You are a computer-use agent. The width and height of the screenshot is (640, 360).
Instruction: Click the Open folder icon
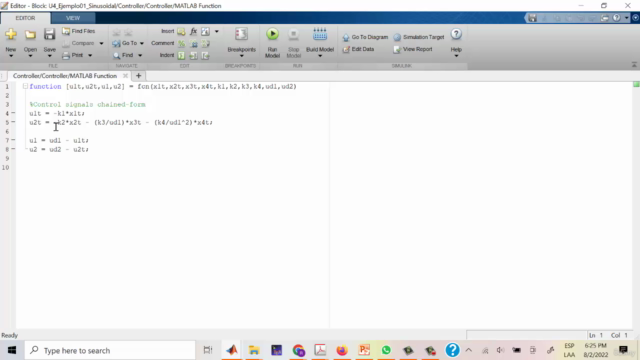30,35
